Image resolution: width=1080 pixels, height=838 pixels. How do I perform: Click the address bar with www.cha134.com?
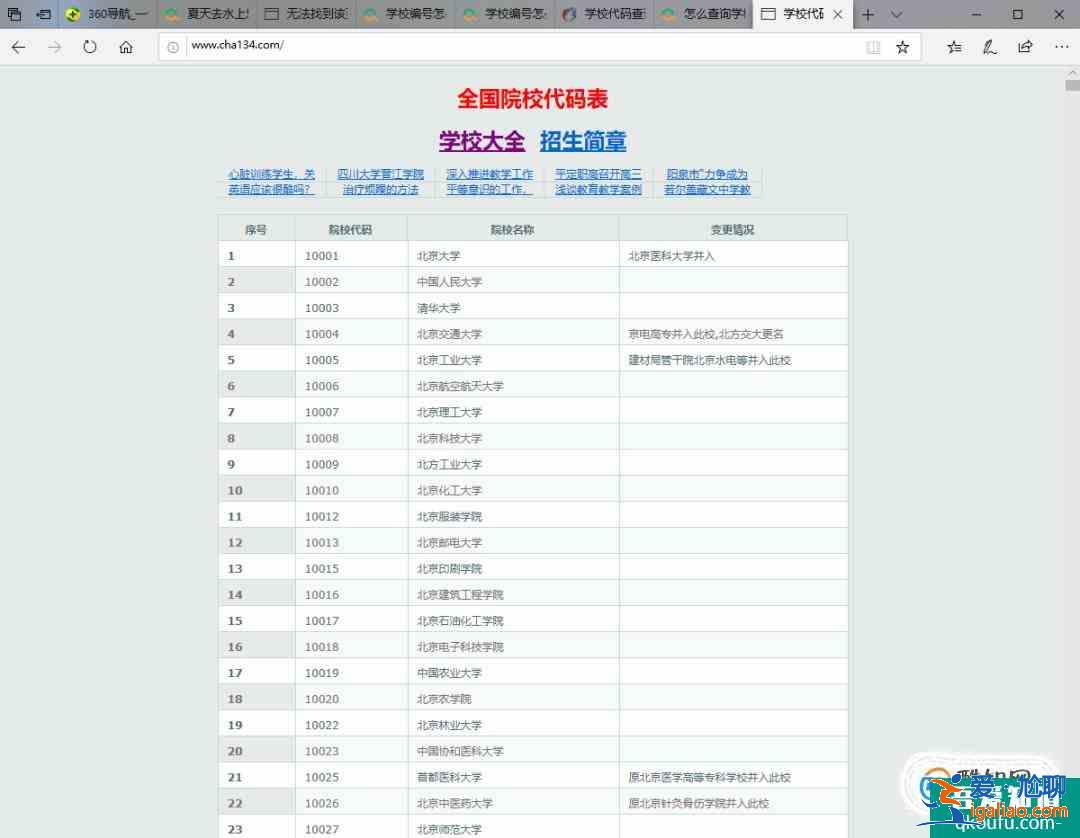click(523, 45)
